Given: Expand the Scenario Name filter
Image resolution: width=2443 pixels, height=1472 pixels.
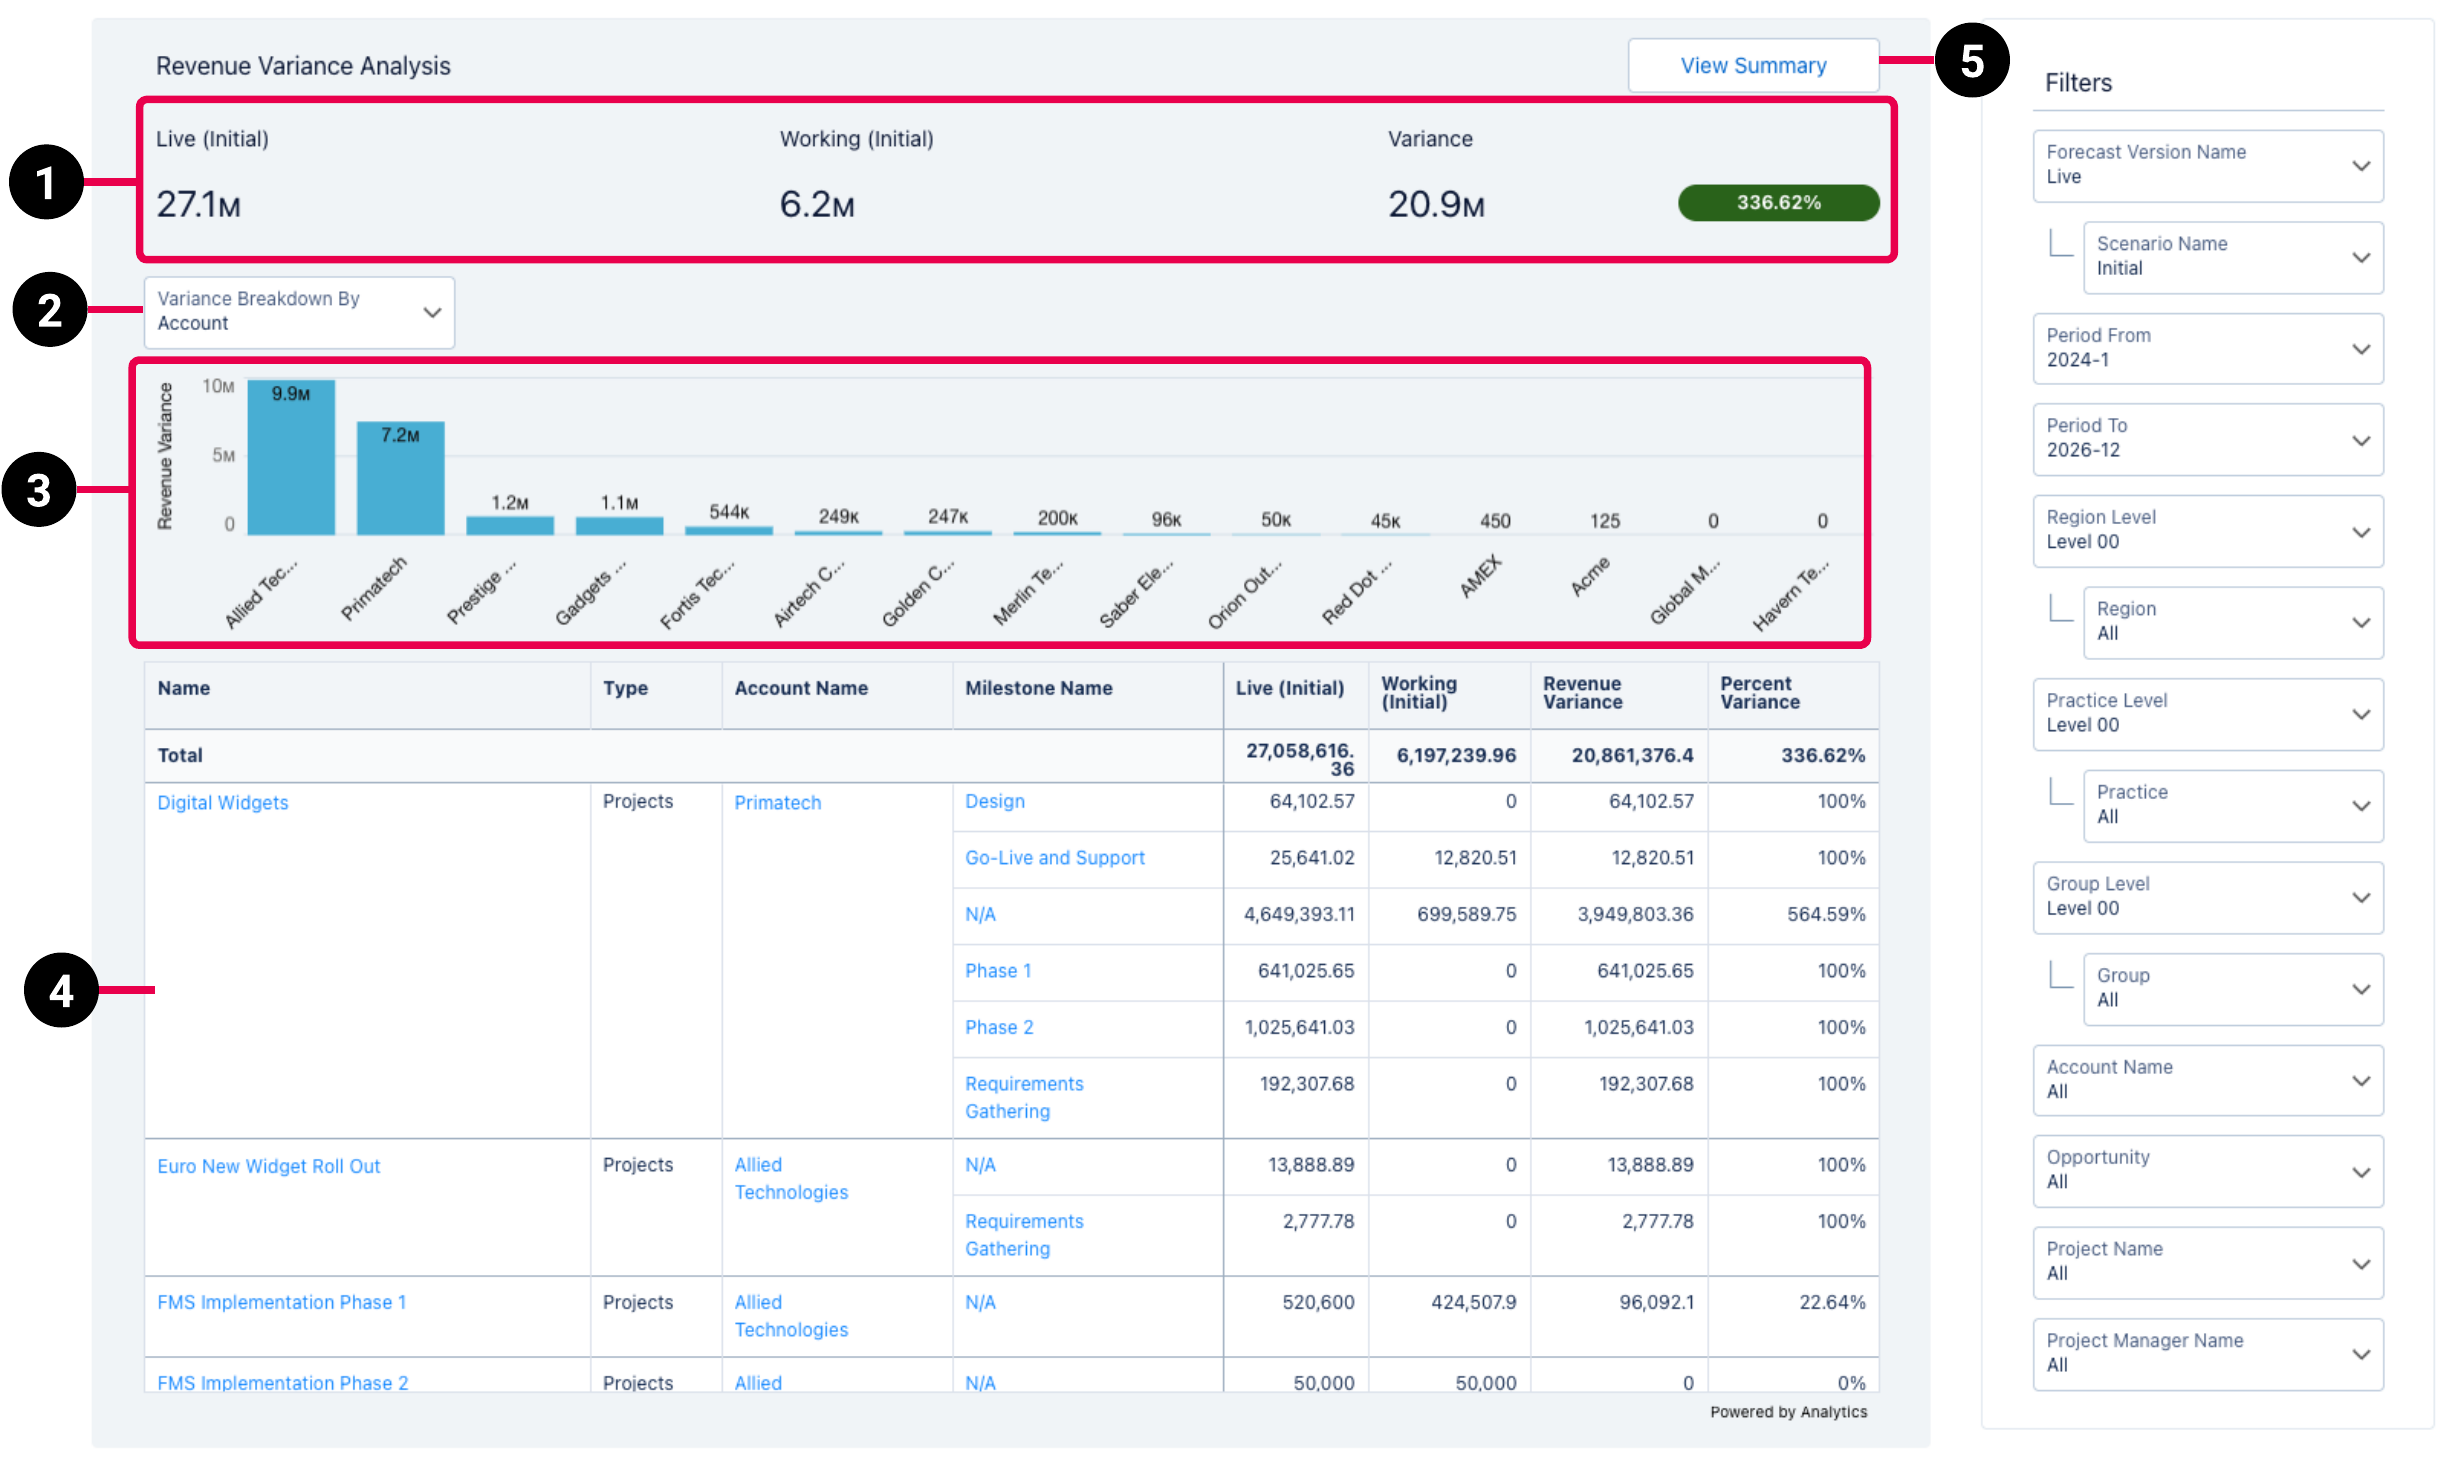Looking at the screenshot, I should click(2232, 257).
